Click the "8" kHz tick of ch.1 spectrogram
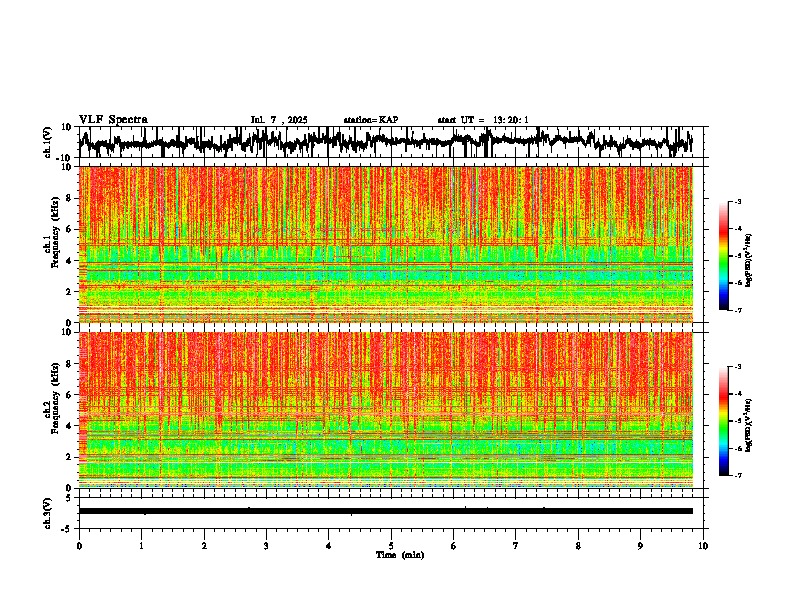 click(x=69, y=199)
